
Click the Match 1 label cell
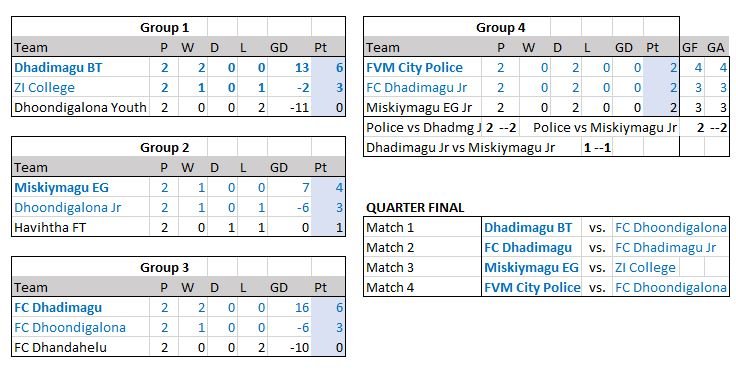pyautogui.click(x=390, y=228)
